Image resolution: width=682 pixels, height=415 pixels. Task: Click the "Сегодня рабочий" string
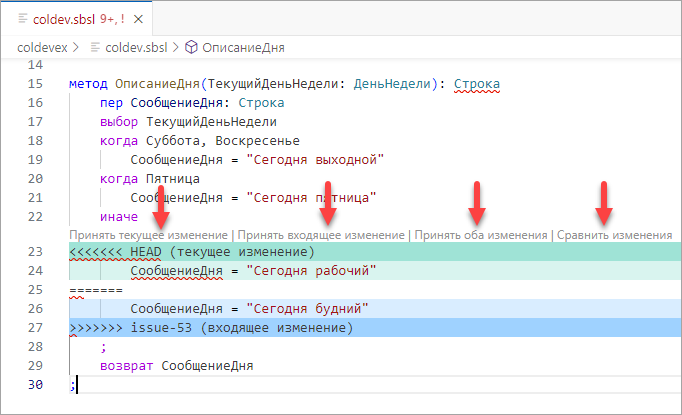[x=311, y=271]
